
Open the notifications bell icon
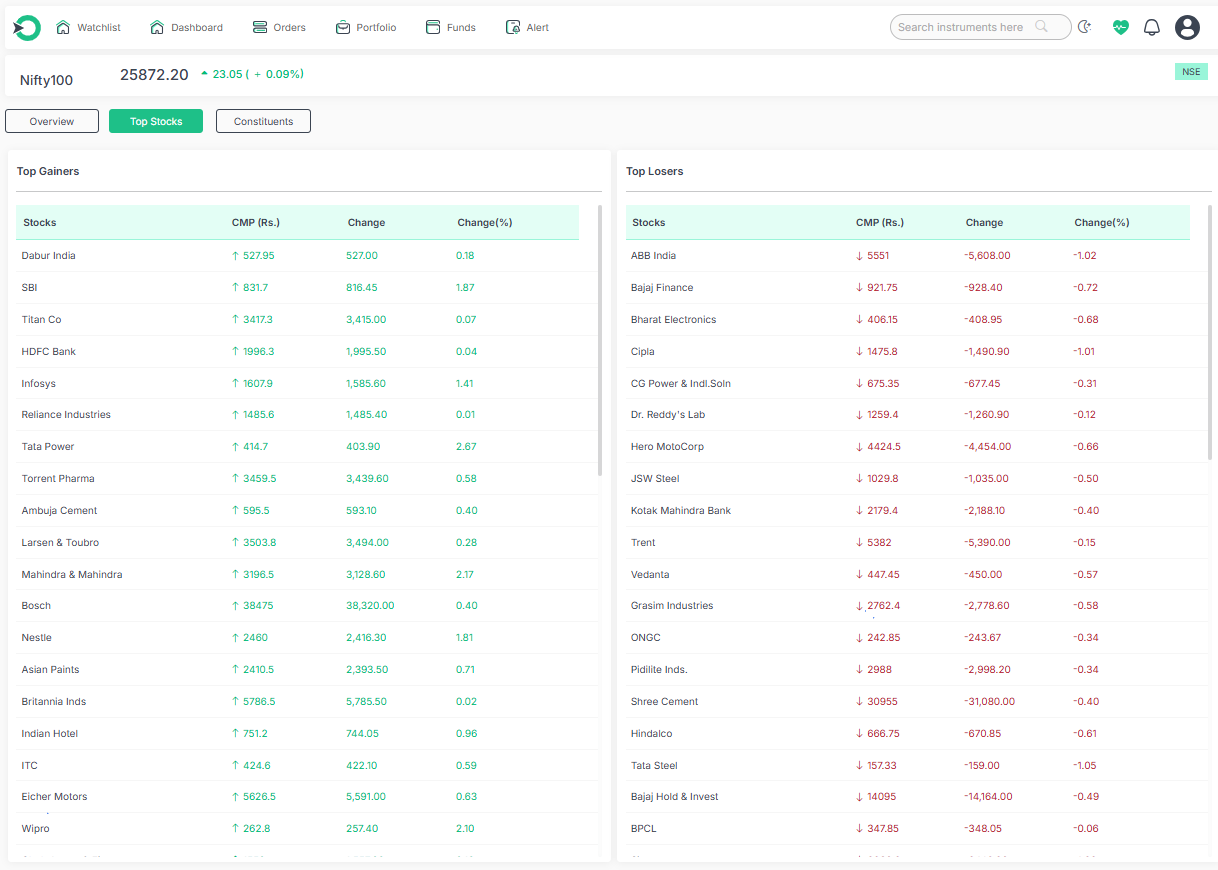(x=1152, y=28)
